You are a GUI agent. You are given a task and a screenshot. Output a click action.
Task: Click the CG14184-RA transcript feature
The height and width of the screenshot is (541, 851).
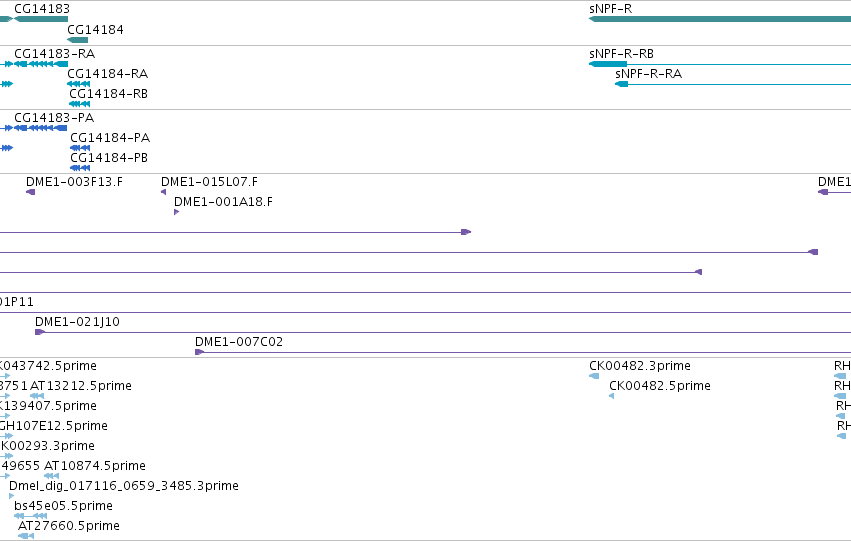click(x=79, y=84)
